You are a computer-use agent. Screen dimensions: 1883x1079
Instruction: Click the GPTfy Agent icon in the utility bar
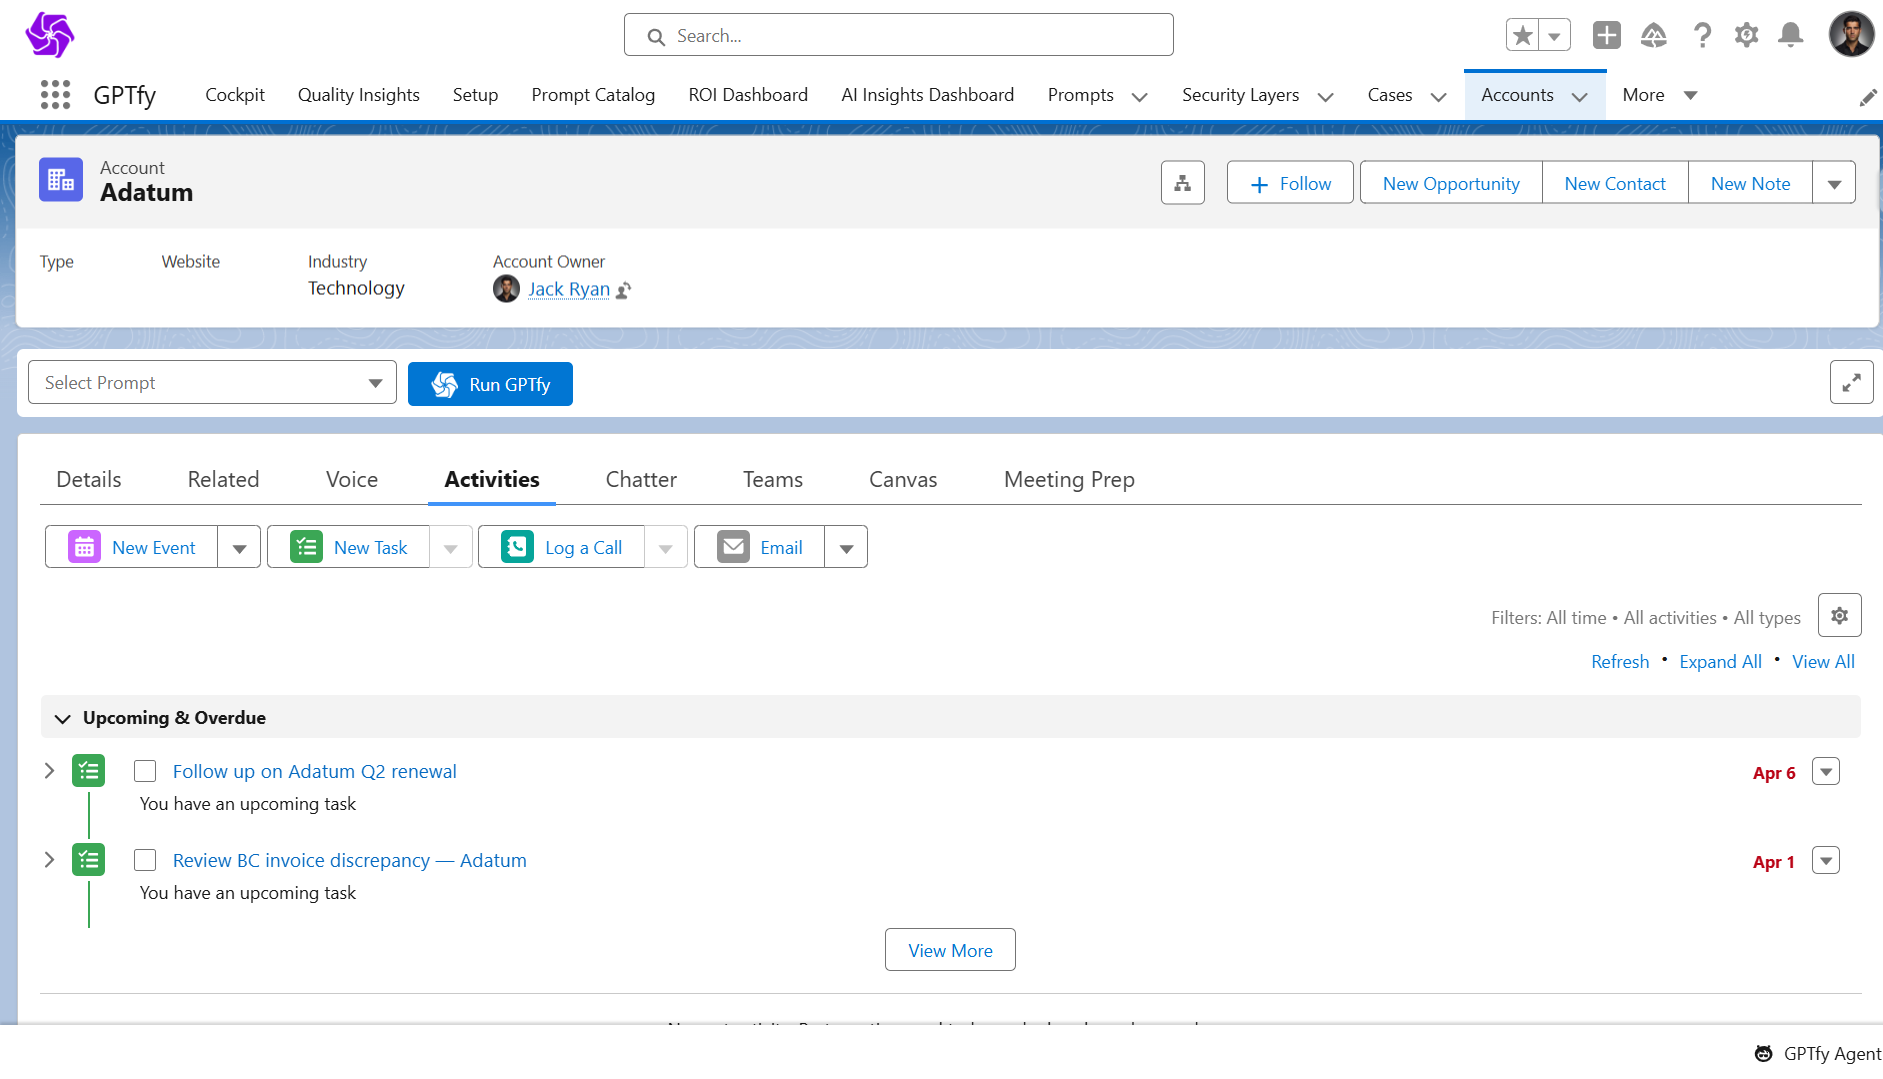pyautogui.click(x=1764, y=1053)
